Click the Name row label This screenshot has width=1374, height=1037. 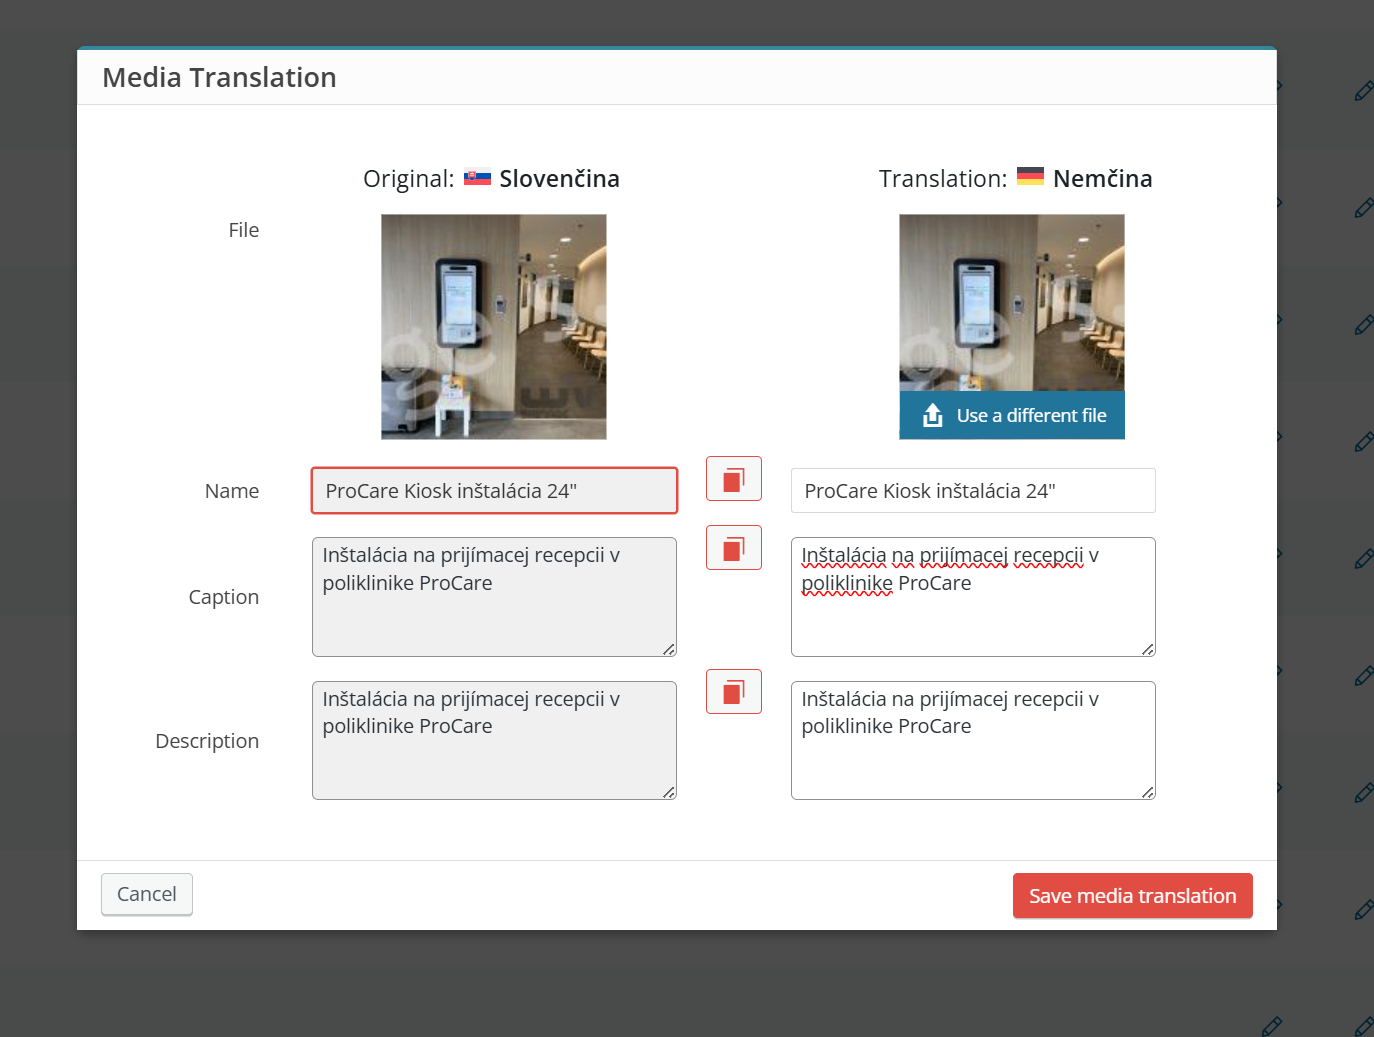click(x=232, y=491)
